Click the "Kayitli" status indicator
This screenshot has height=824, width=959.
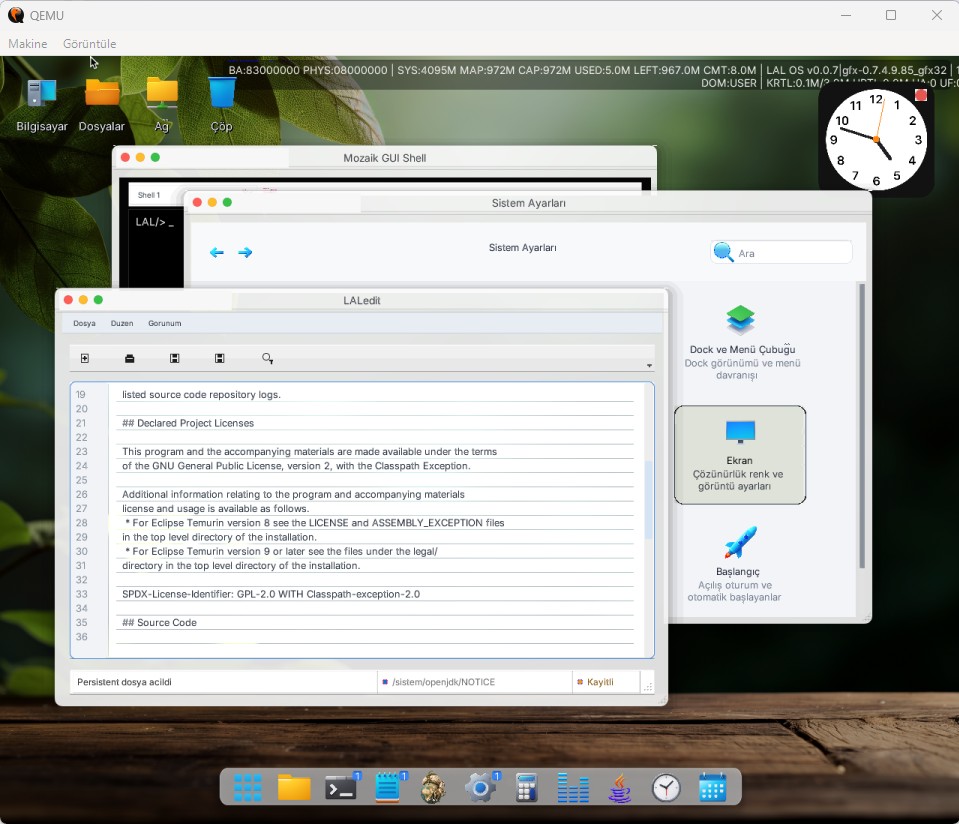600,682
